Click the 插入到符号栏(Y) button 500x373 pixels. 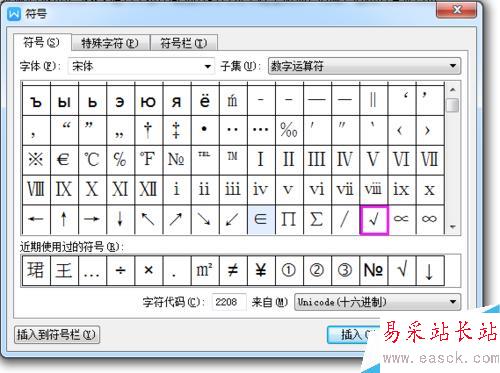point(57,335)
